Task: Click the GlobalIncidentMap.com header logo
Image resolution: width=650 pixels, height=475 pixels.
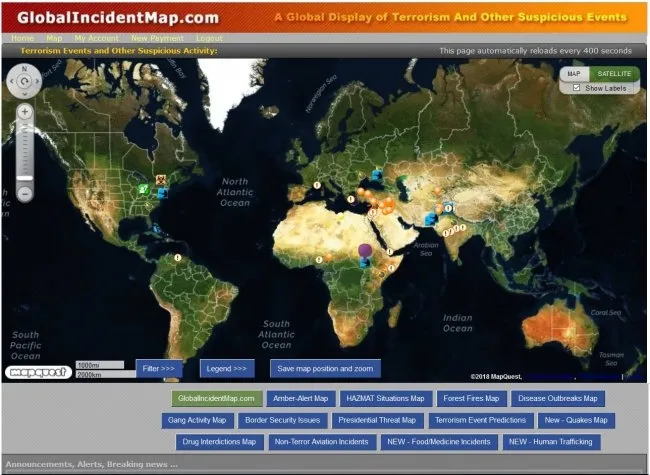Action: pyautogui.click(x=118, y=17)
